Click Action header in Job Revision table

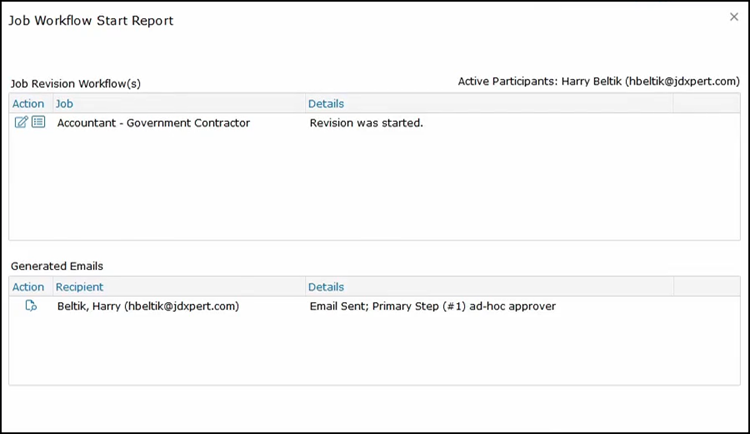pos(28,104)
